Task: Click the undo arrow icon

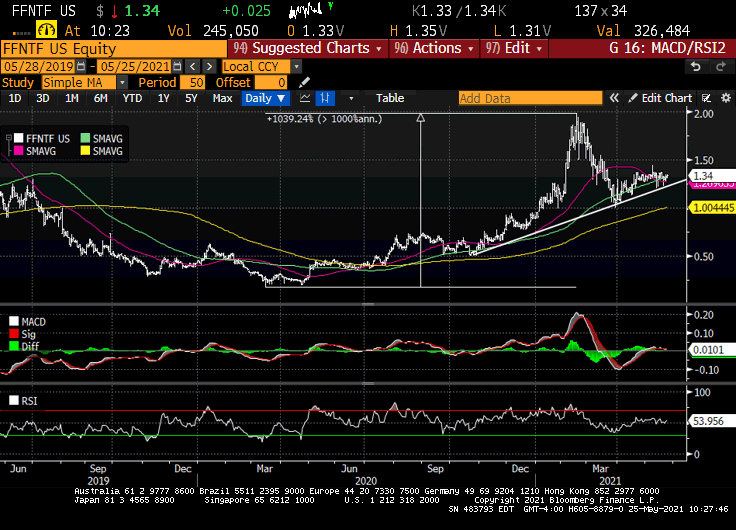Action: click(696, 67)
